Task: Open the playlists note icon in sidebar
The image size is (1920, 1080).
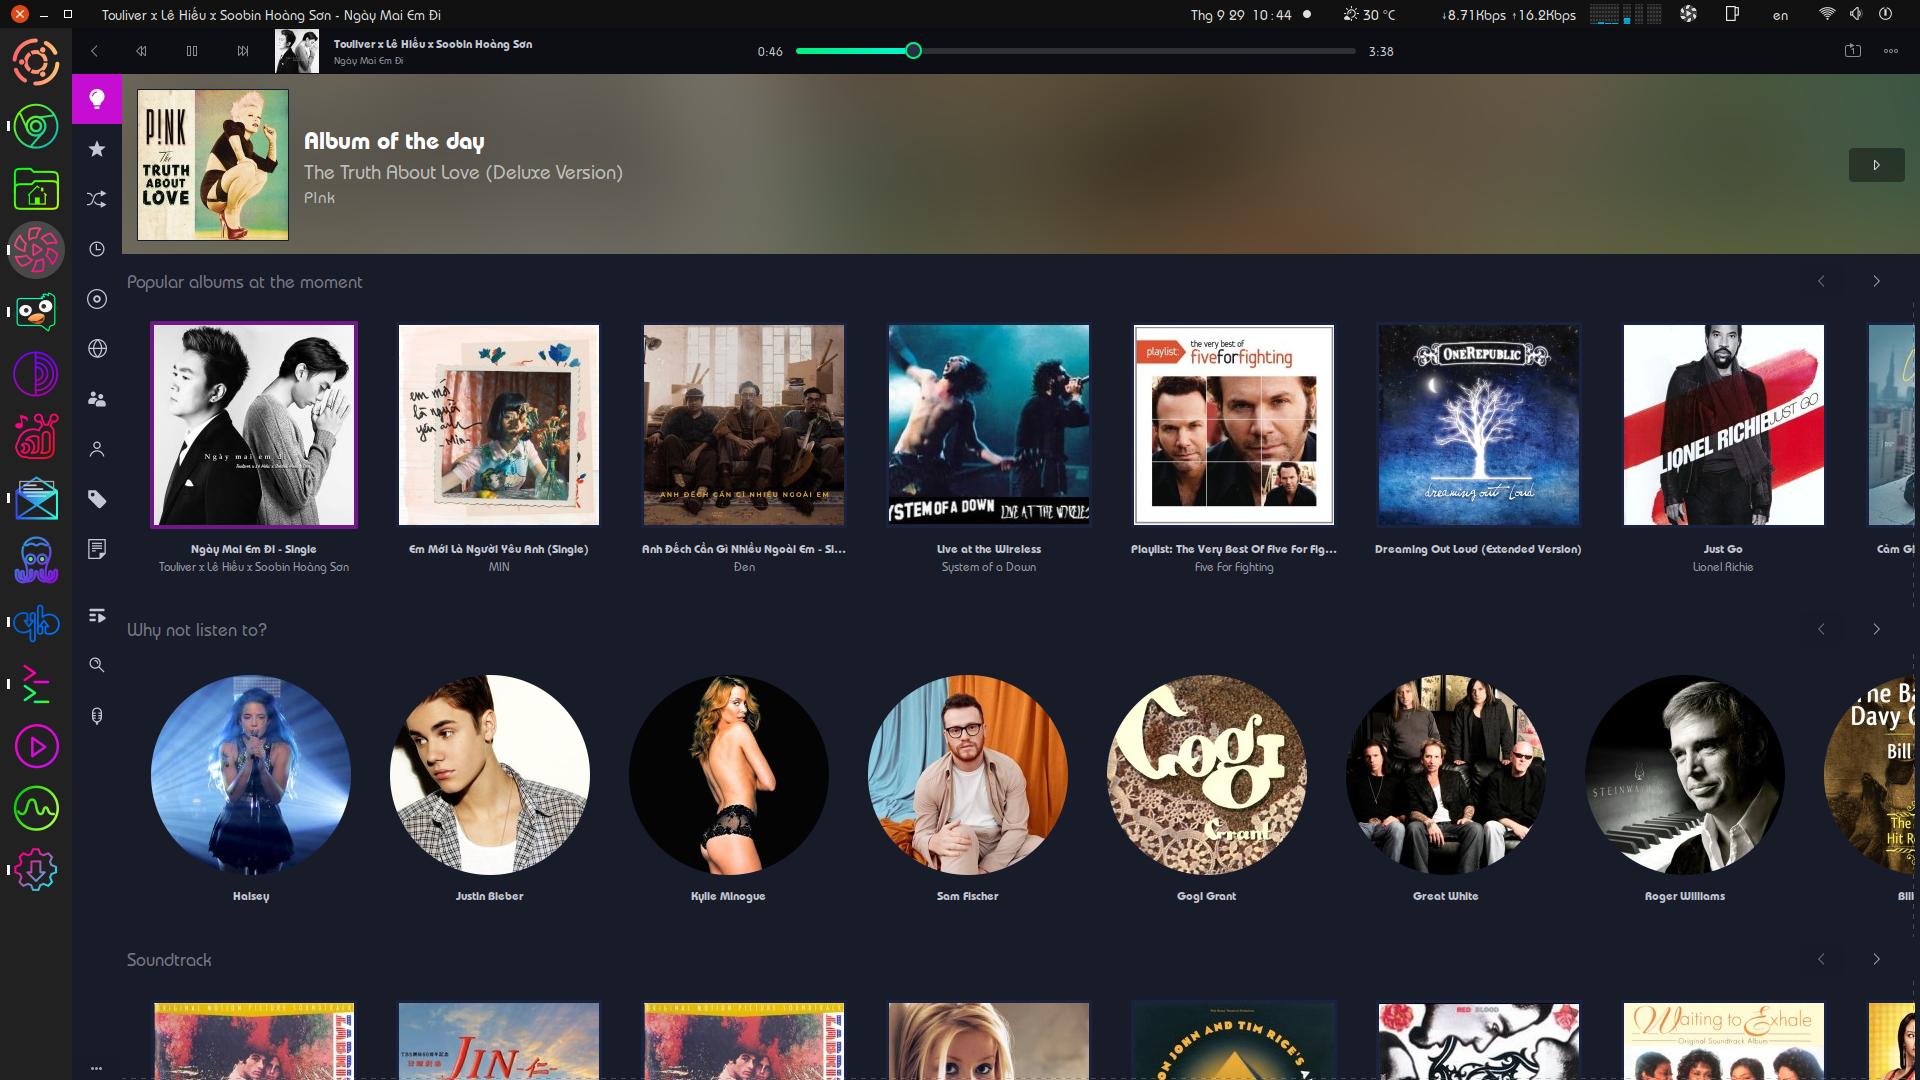Action: [x=97, y=549]
